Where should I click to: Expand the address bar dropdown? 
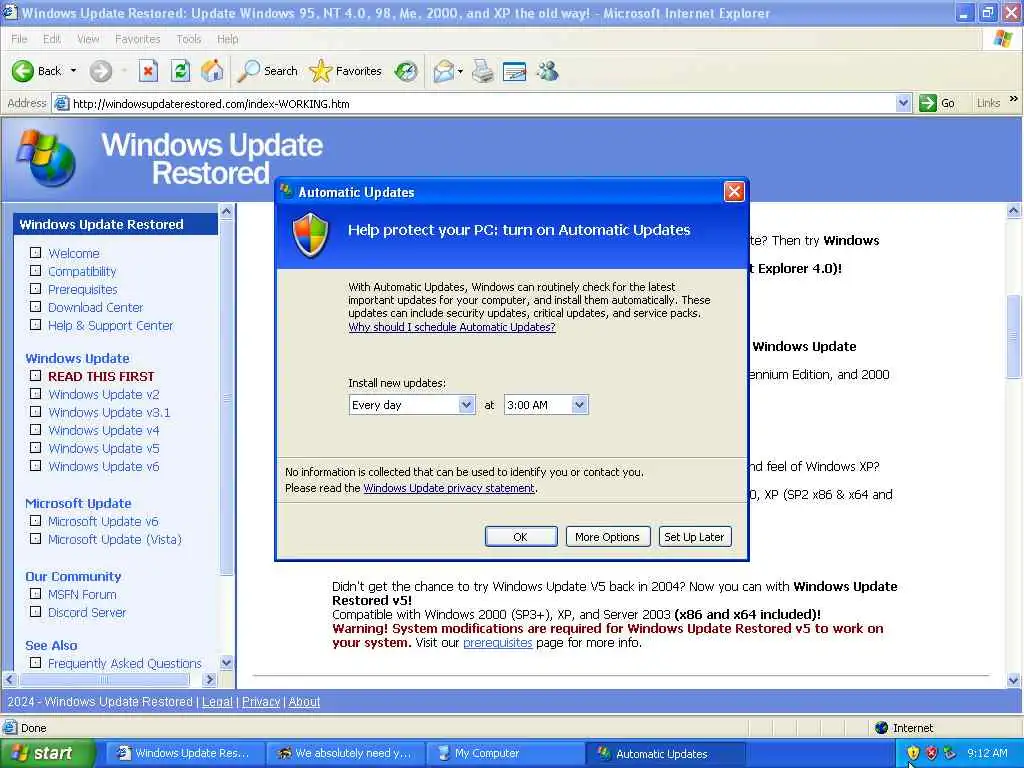click(x=903, y=103)
